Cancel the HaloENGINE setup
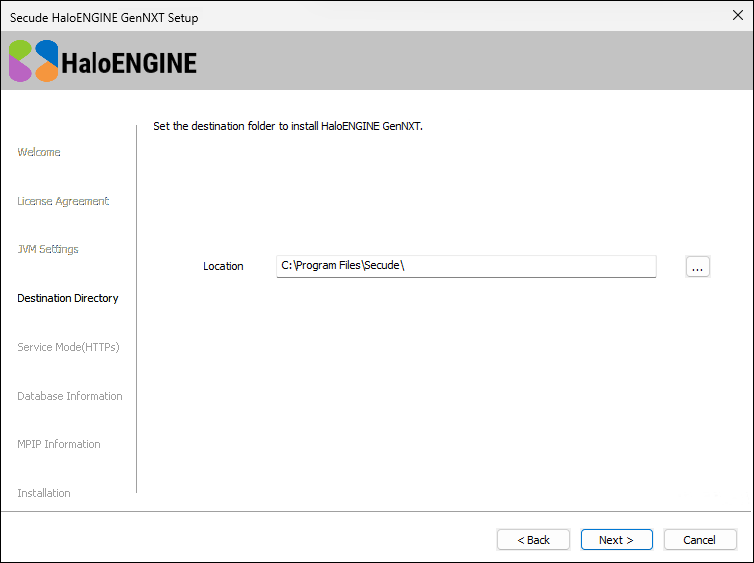Screen dimensions: 754x563 [x=700, y=539]
